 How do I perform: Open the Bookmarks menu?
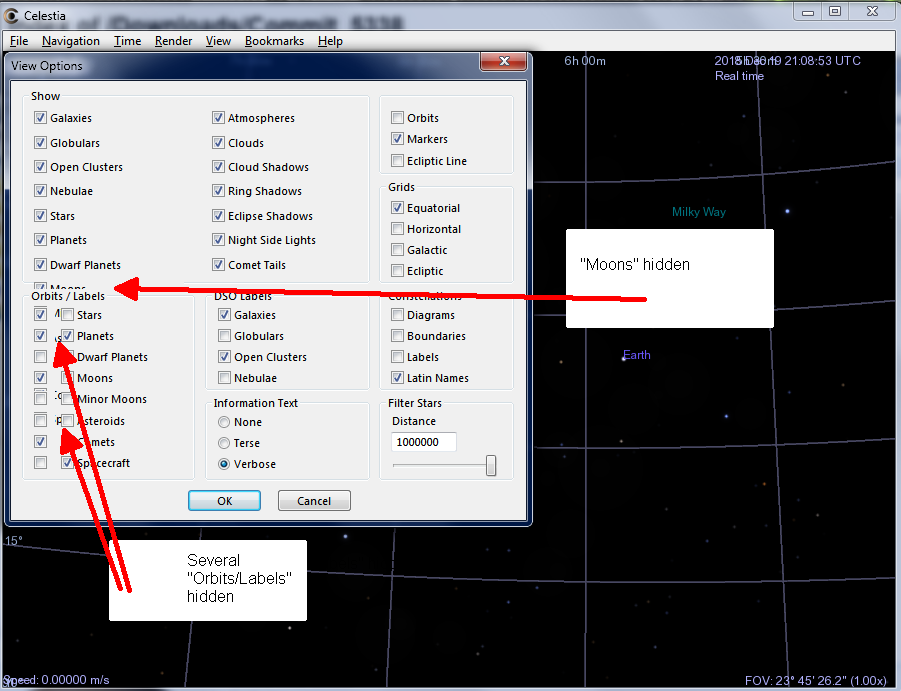[274, 41]
